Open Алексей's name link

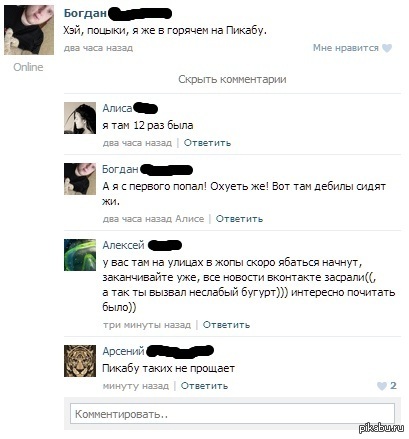coord(123,245)
